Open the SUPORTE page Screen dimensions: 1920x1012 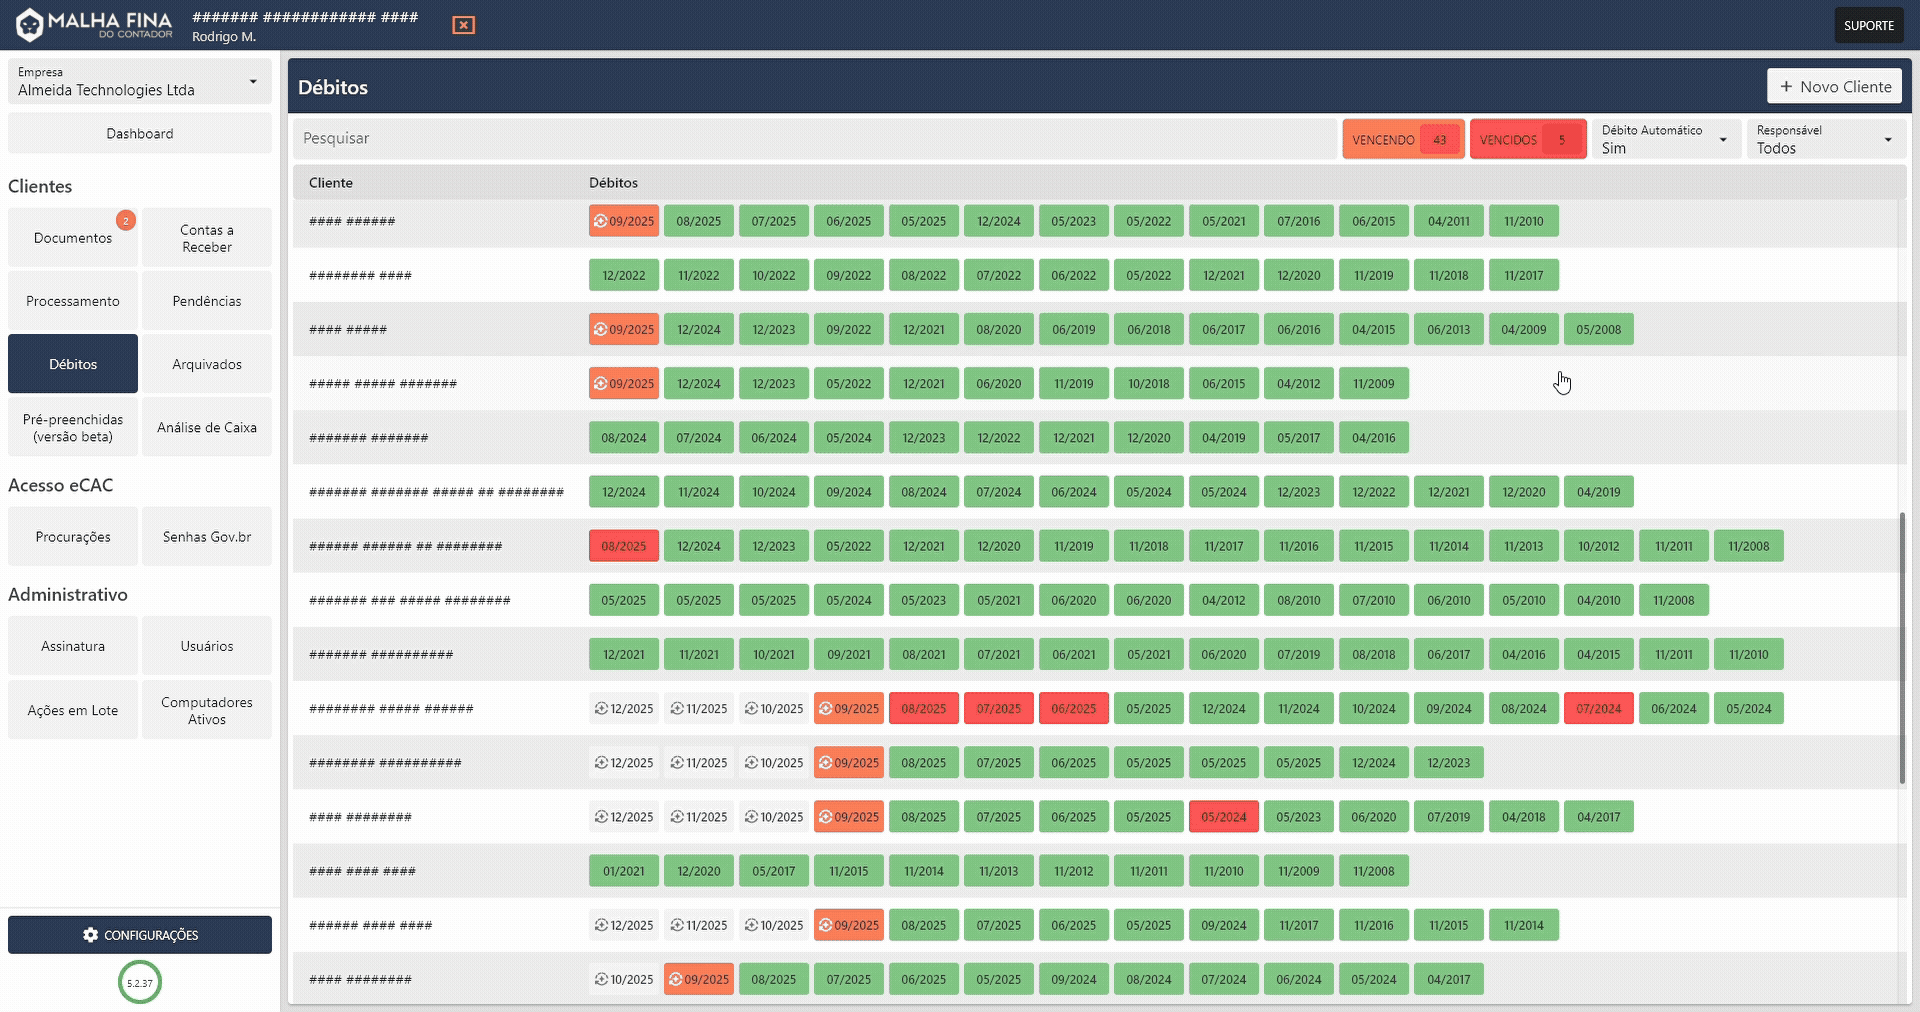[x=1868, y=24]
